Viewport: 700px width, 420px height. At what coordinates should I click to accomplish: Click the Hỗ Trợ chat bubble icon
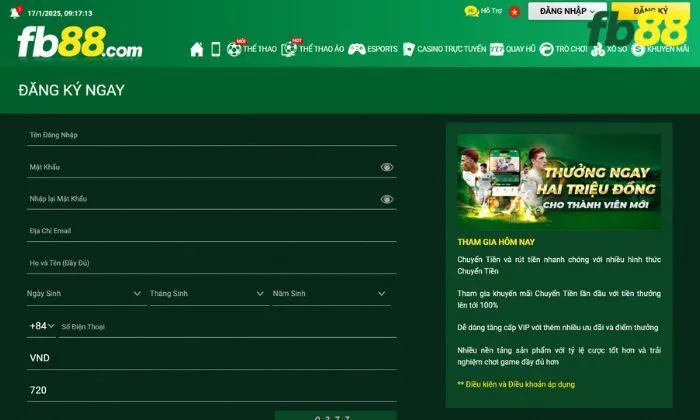click(471, 11)
